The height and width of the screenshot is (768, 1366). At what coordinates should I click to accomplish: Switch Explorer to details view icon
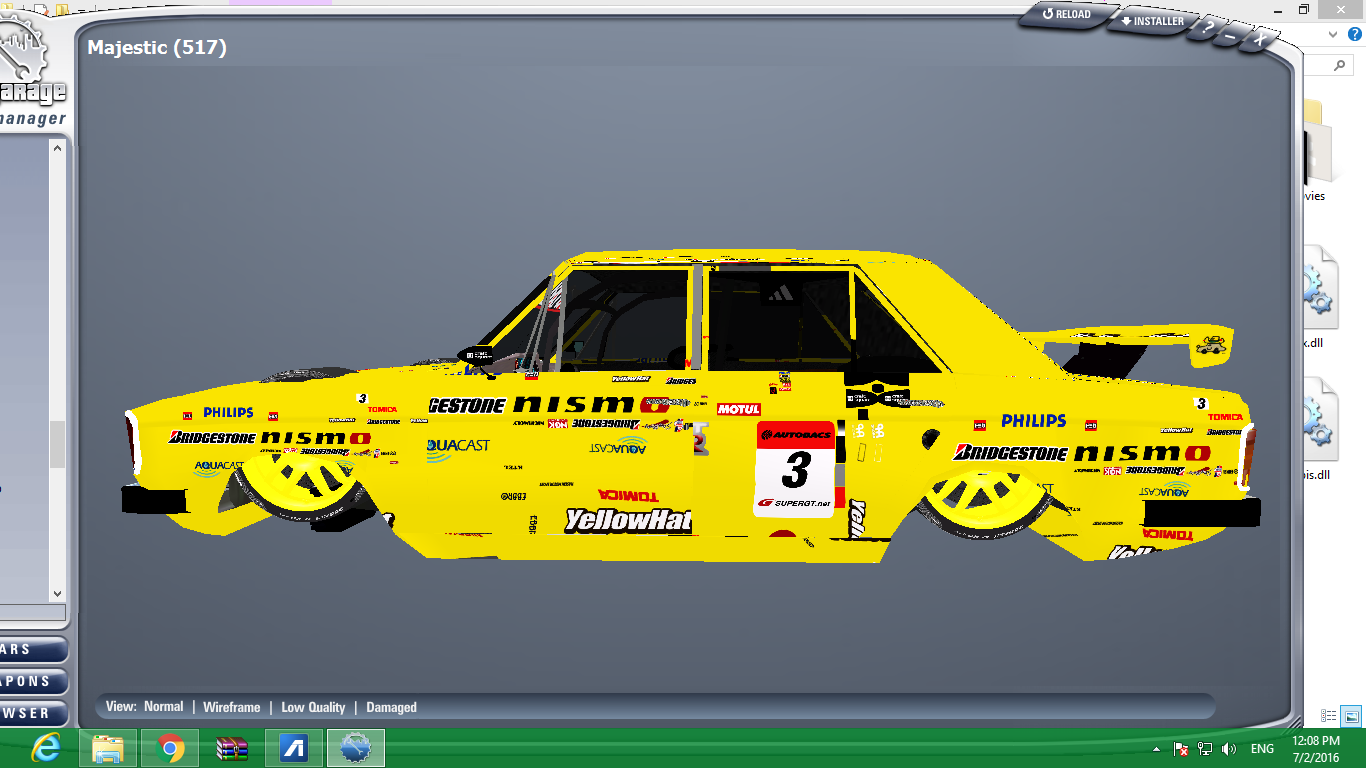point(1329,716)
